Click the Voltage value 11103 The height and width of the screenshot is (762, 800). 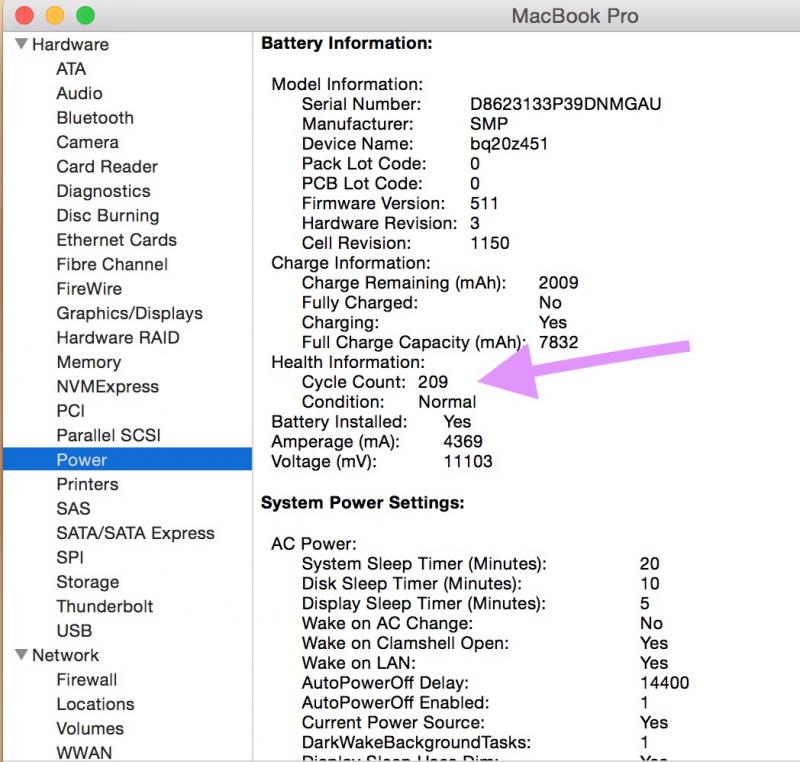468,462
